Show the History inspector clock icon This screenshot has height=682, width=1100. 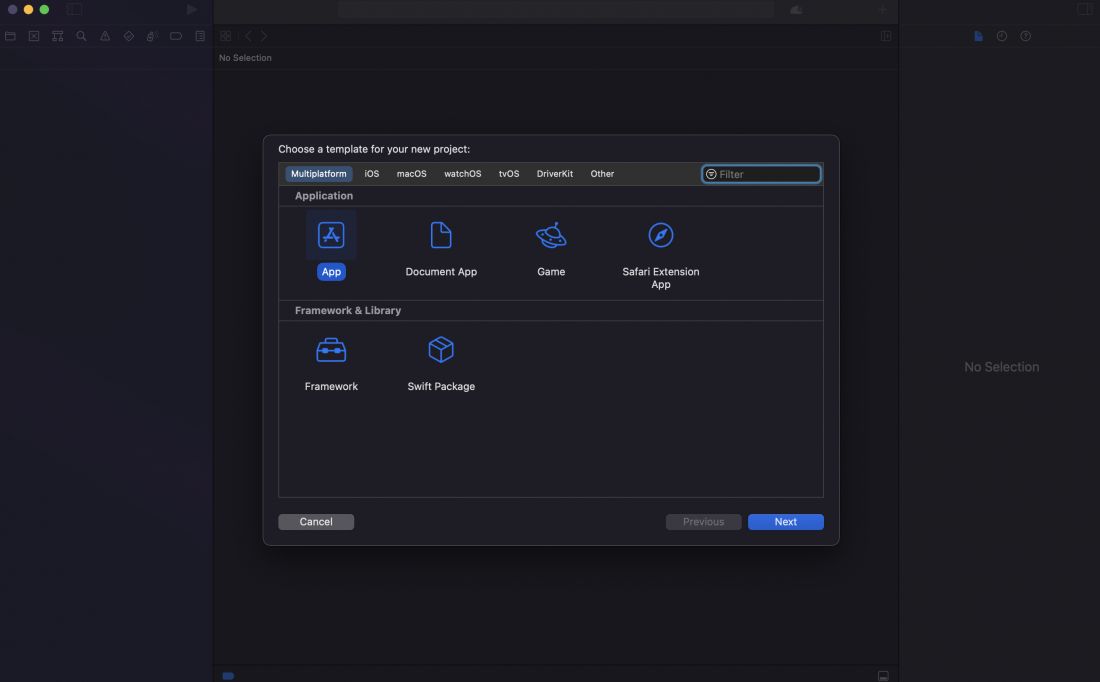(1002, 36)
